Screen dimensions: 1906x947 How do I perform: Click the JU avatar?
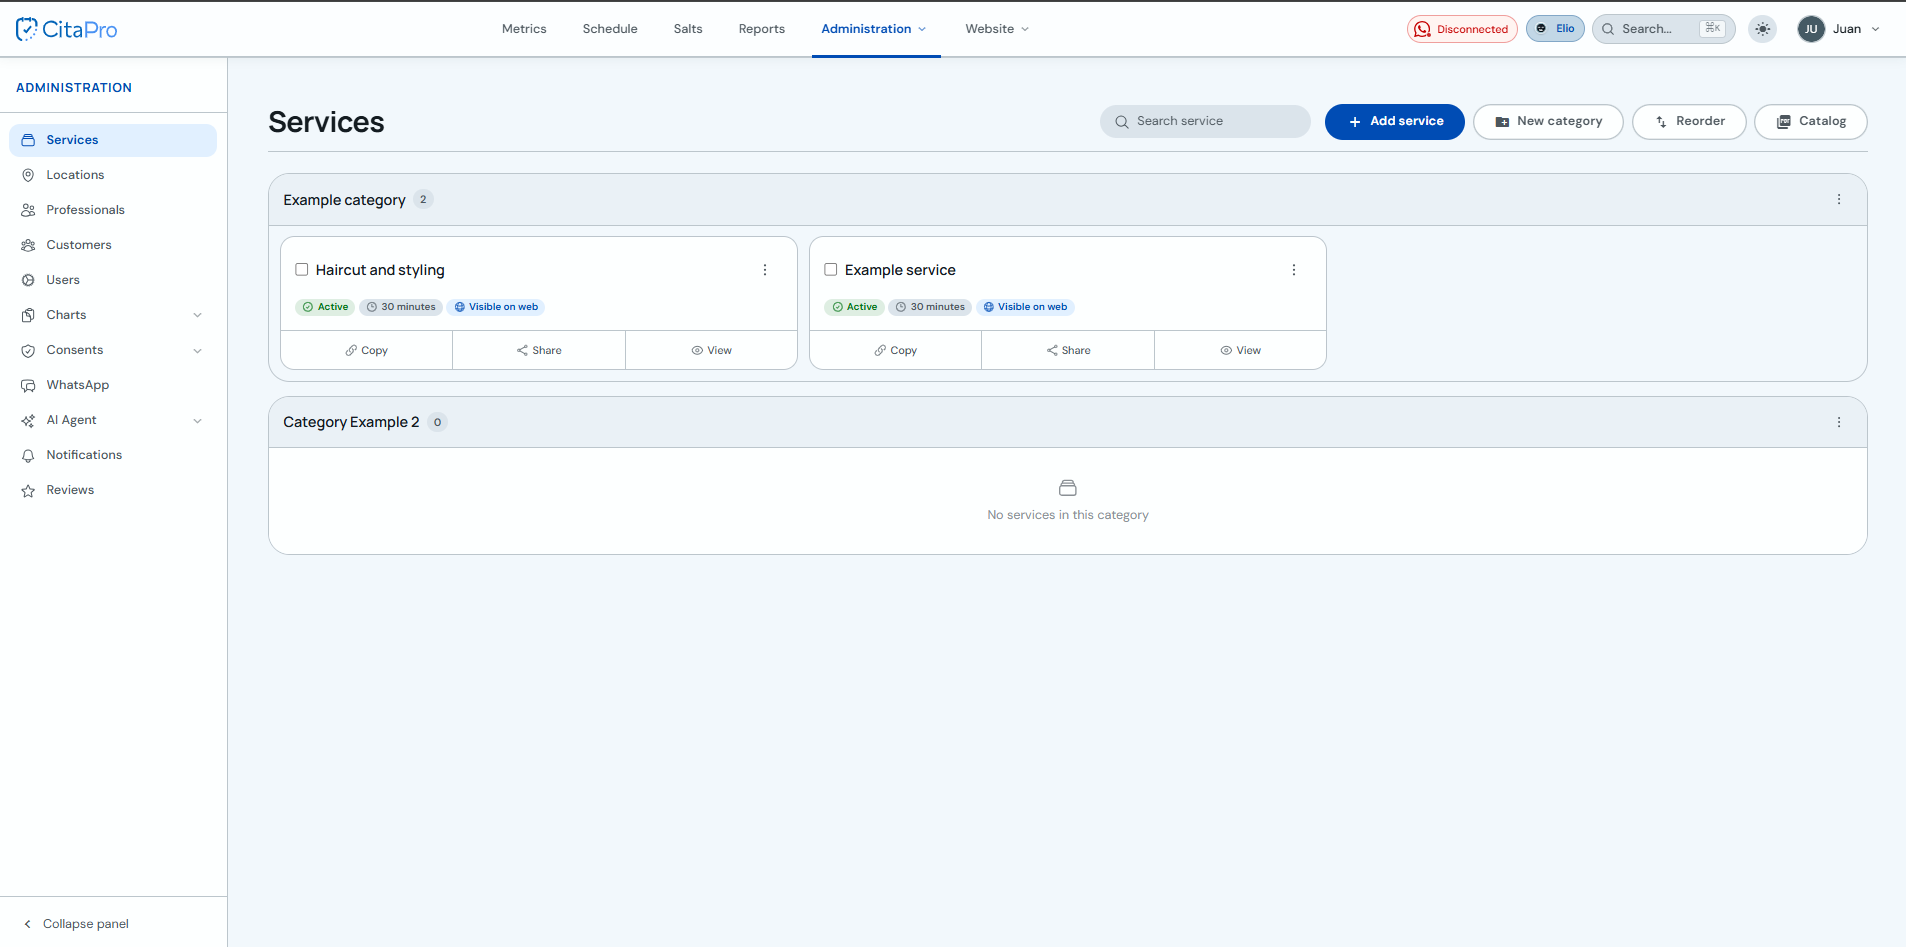pyautogui.click(x=1811, y=29)
